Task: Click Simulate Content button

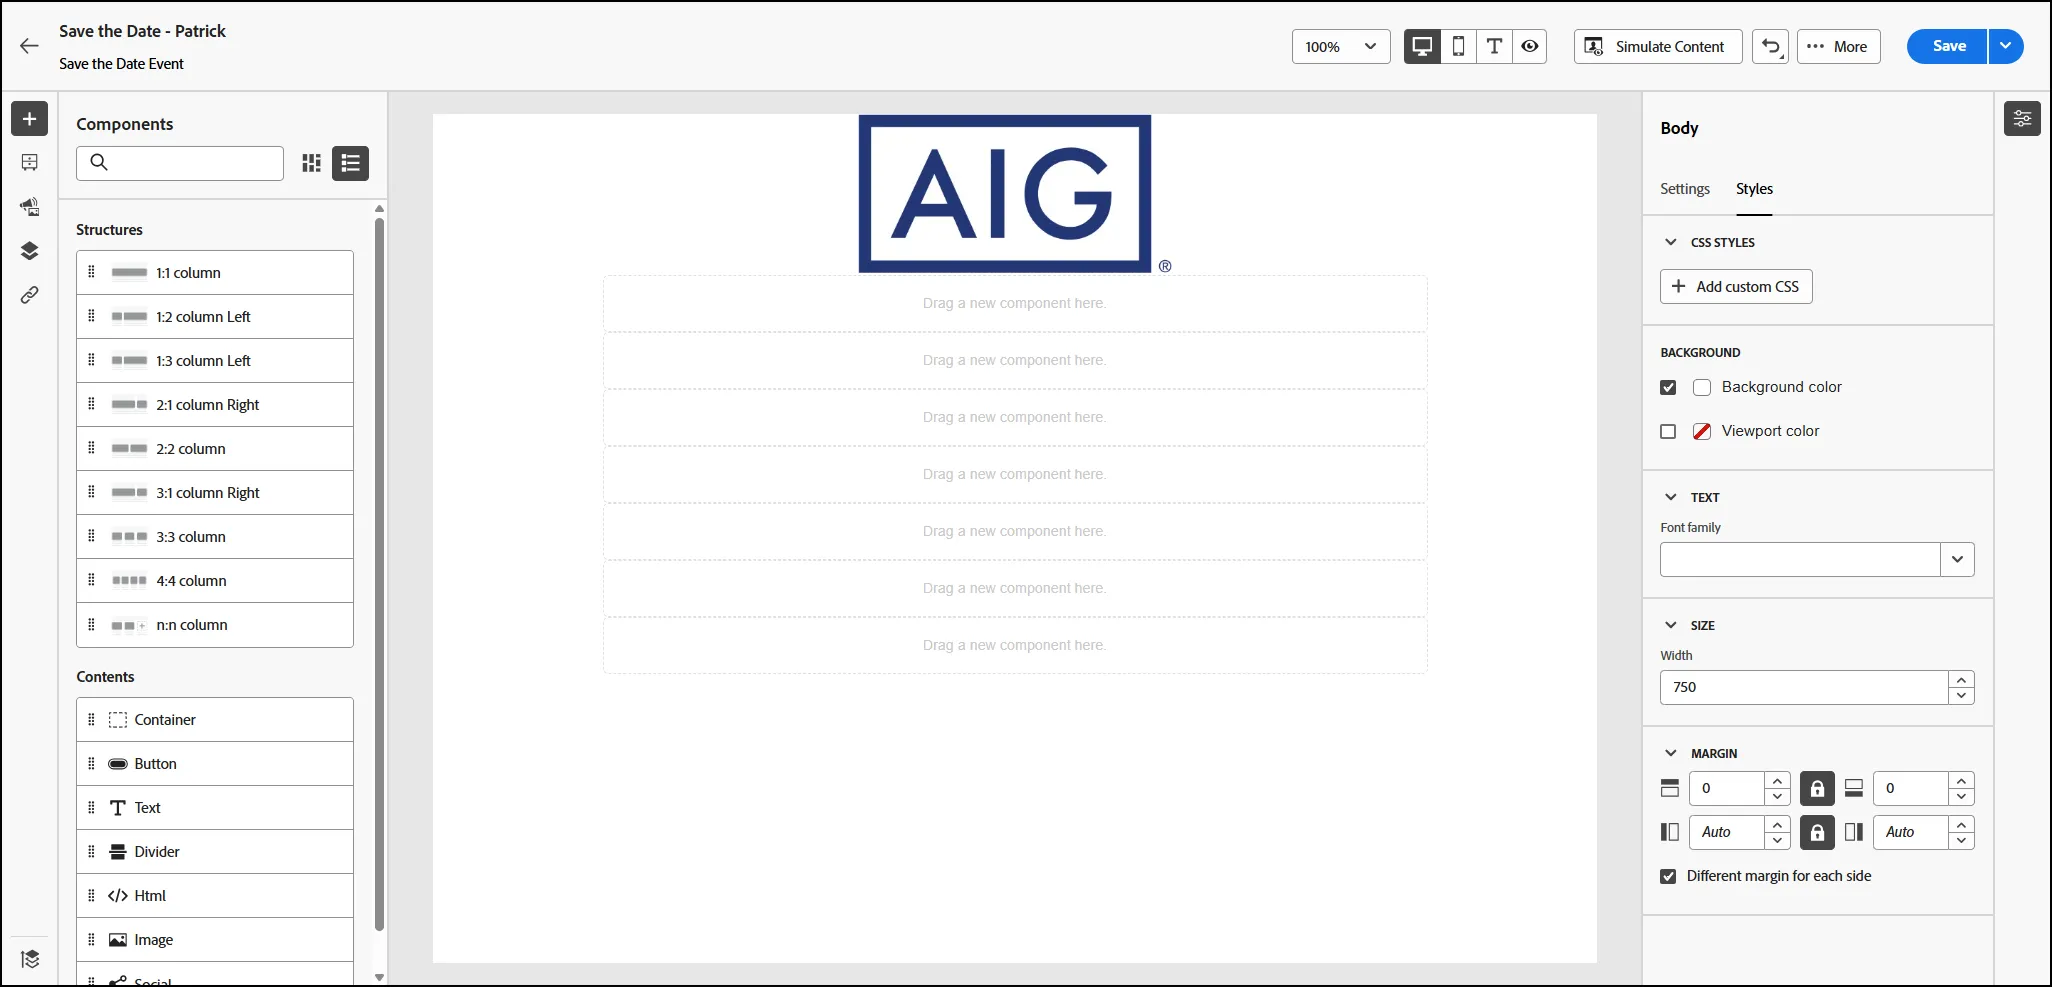Action: (x=1658, y=46)
